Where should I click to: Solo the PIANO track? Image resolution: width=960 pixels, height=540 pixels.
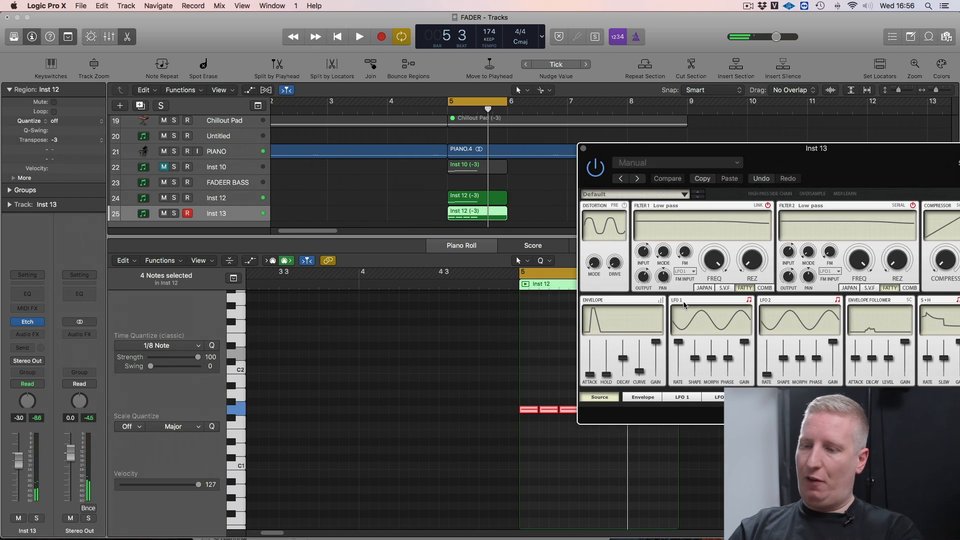click(x=174, y=151)
